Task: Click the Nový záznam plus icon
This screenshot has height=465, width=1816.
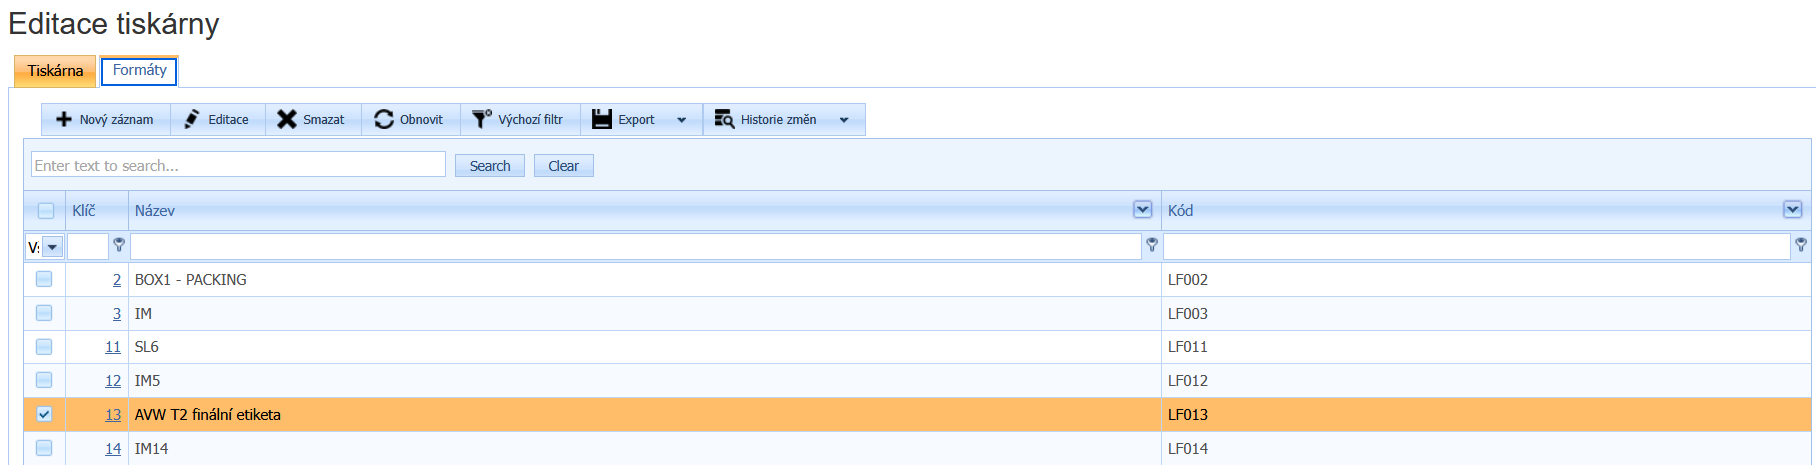Action: pyautogui.click(x=64, y=119)
